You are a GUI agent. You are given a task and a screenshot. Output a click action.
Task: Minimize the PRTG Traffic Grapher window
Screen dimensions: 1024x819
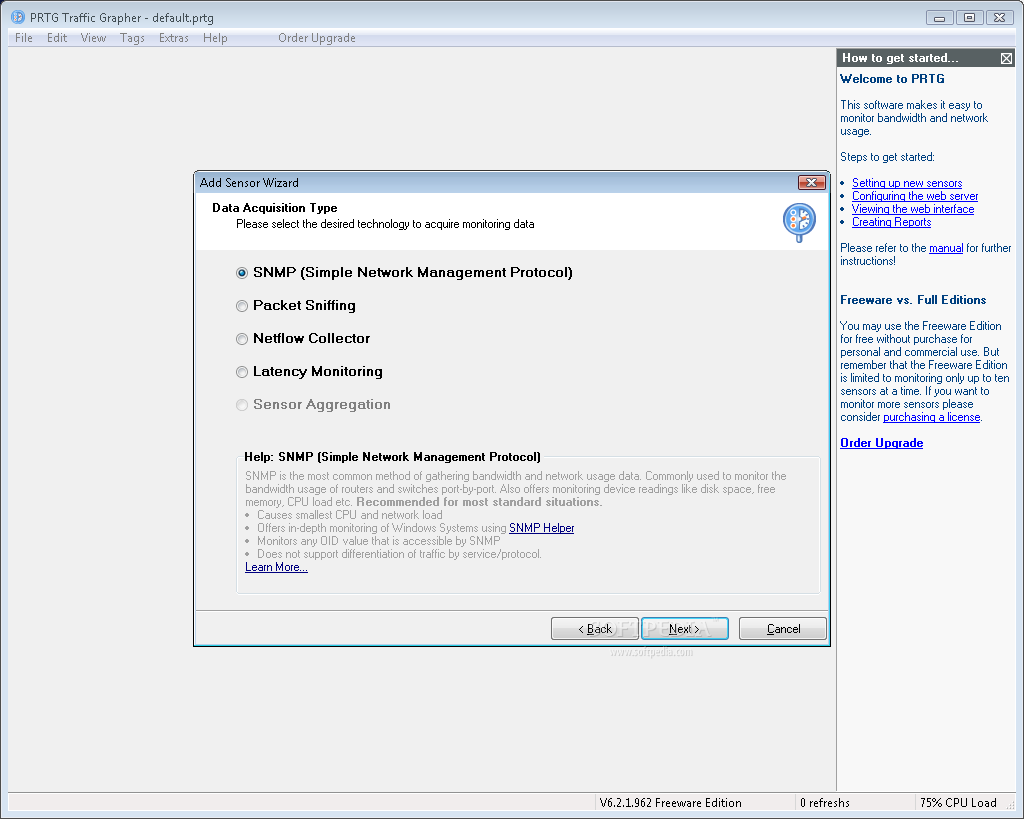[939, 18]
